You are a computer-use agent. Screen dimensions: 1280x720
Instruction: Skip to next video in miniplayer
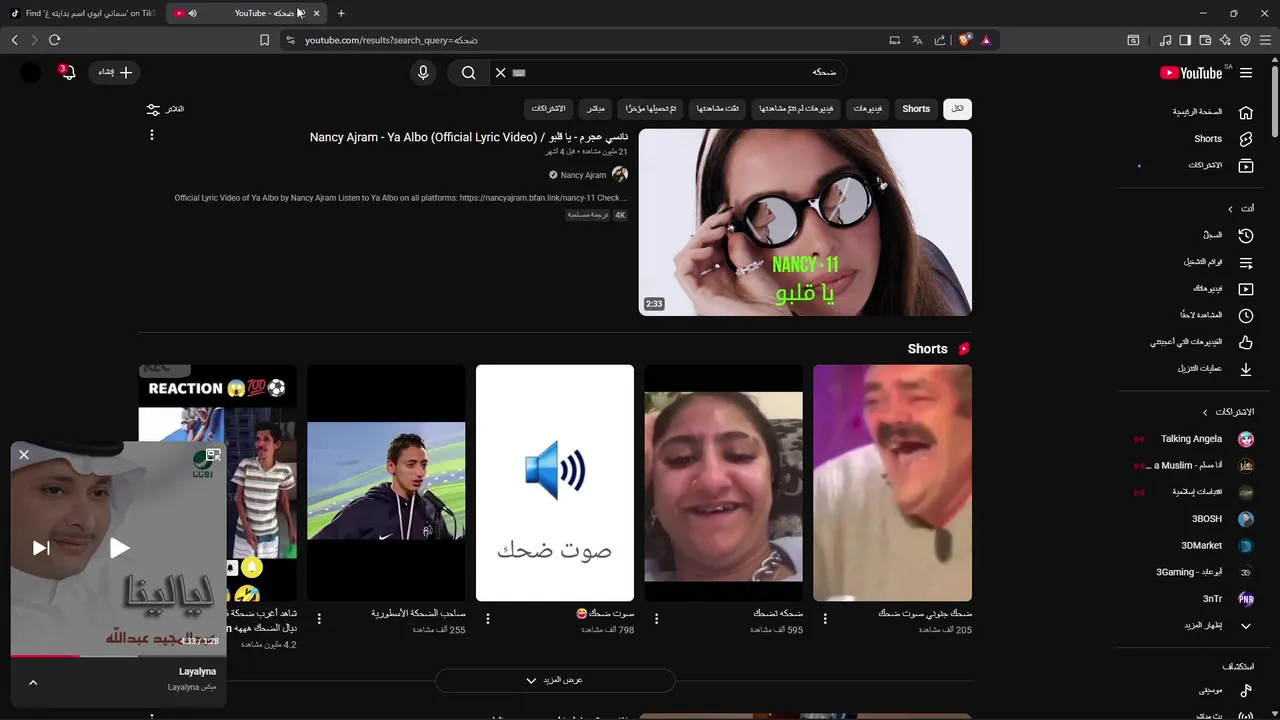pos(41,548)
